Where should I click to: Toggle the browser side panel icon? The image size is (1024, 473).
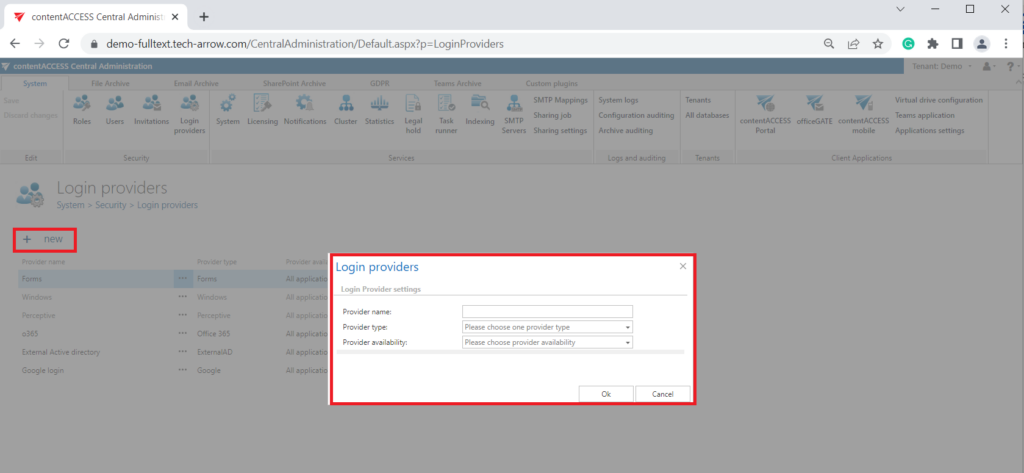pyautogui.click(x=957, y=44)
